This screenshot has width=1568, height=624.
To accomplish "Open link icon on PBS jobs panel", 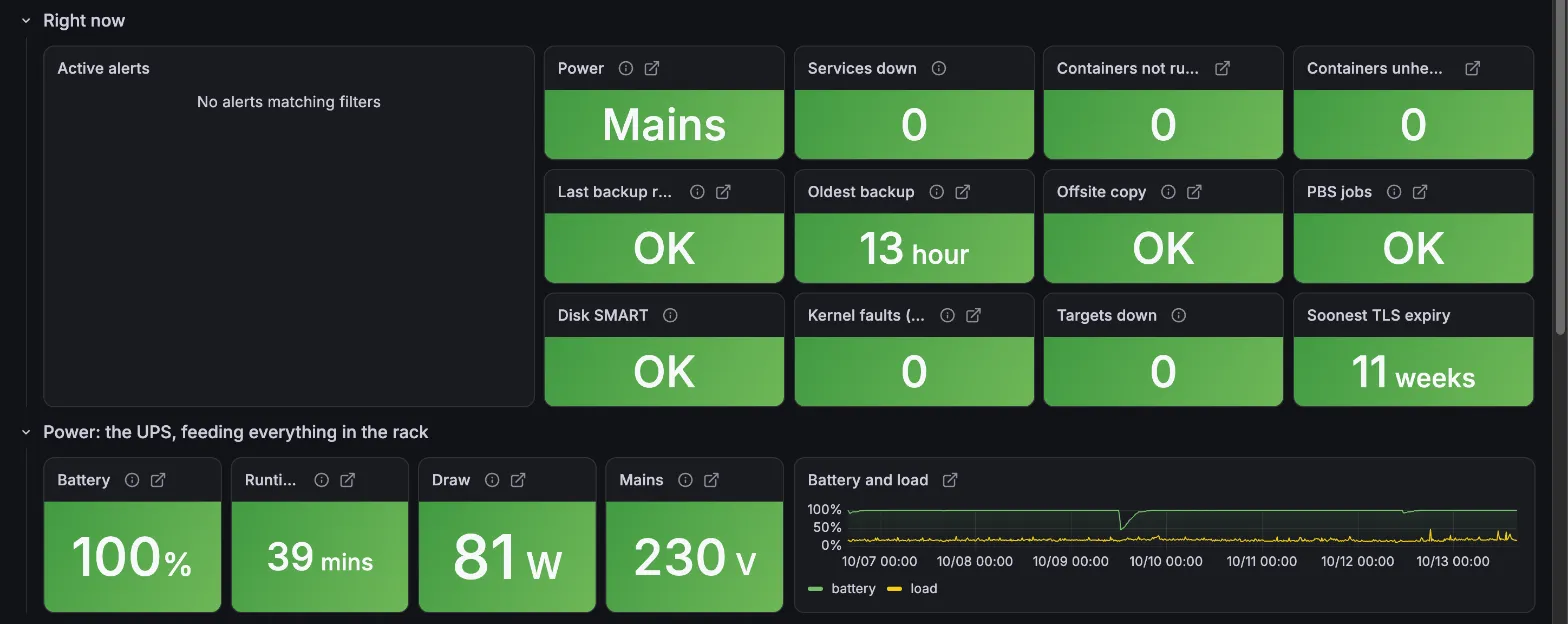I will (x=1420, y=192).
